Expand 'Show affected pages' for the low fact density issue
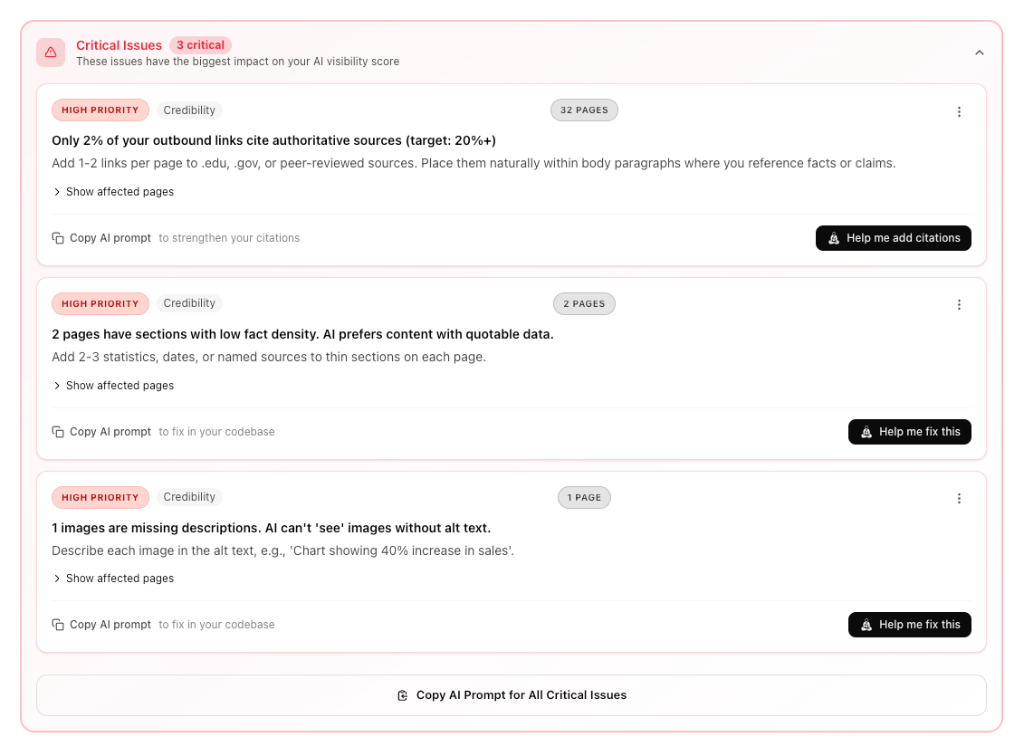The image size is (1024, 743). tap(113, 386)
